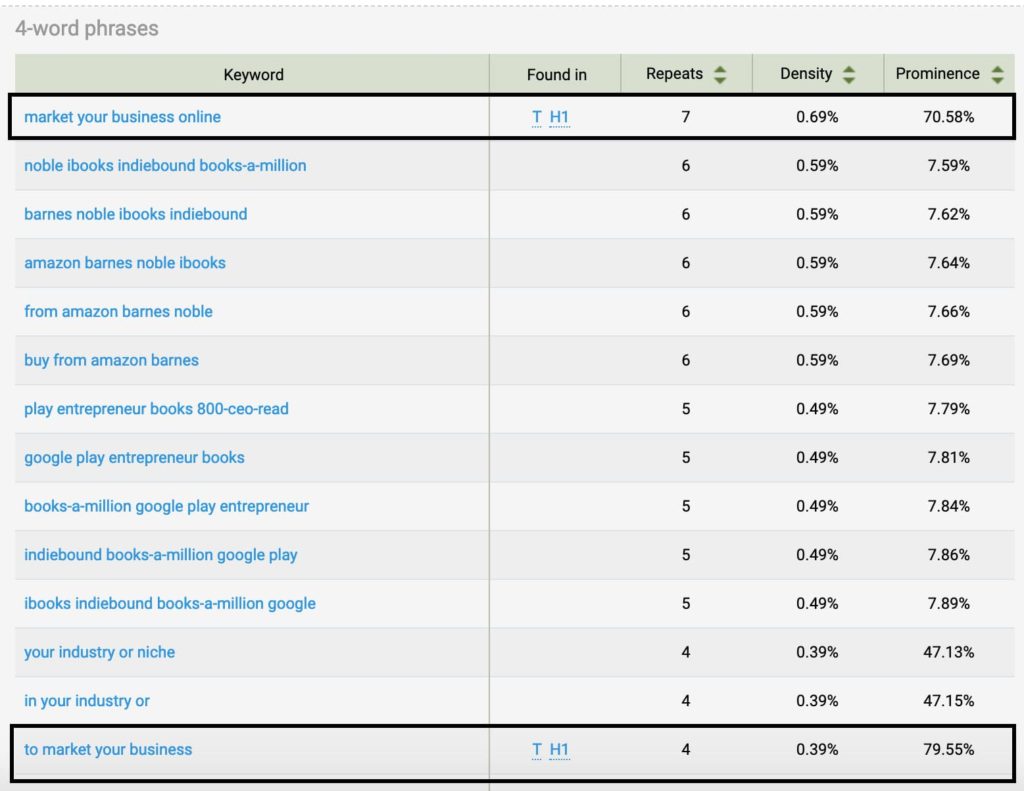
Task: Select prominence value 7.59%
Action: [948, 165]
